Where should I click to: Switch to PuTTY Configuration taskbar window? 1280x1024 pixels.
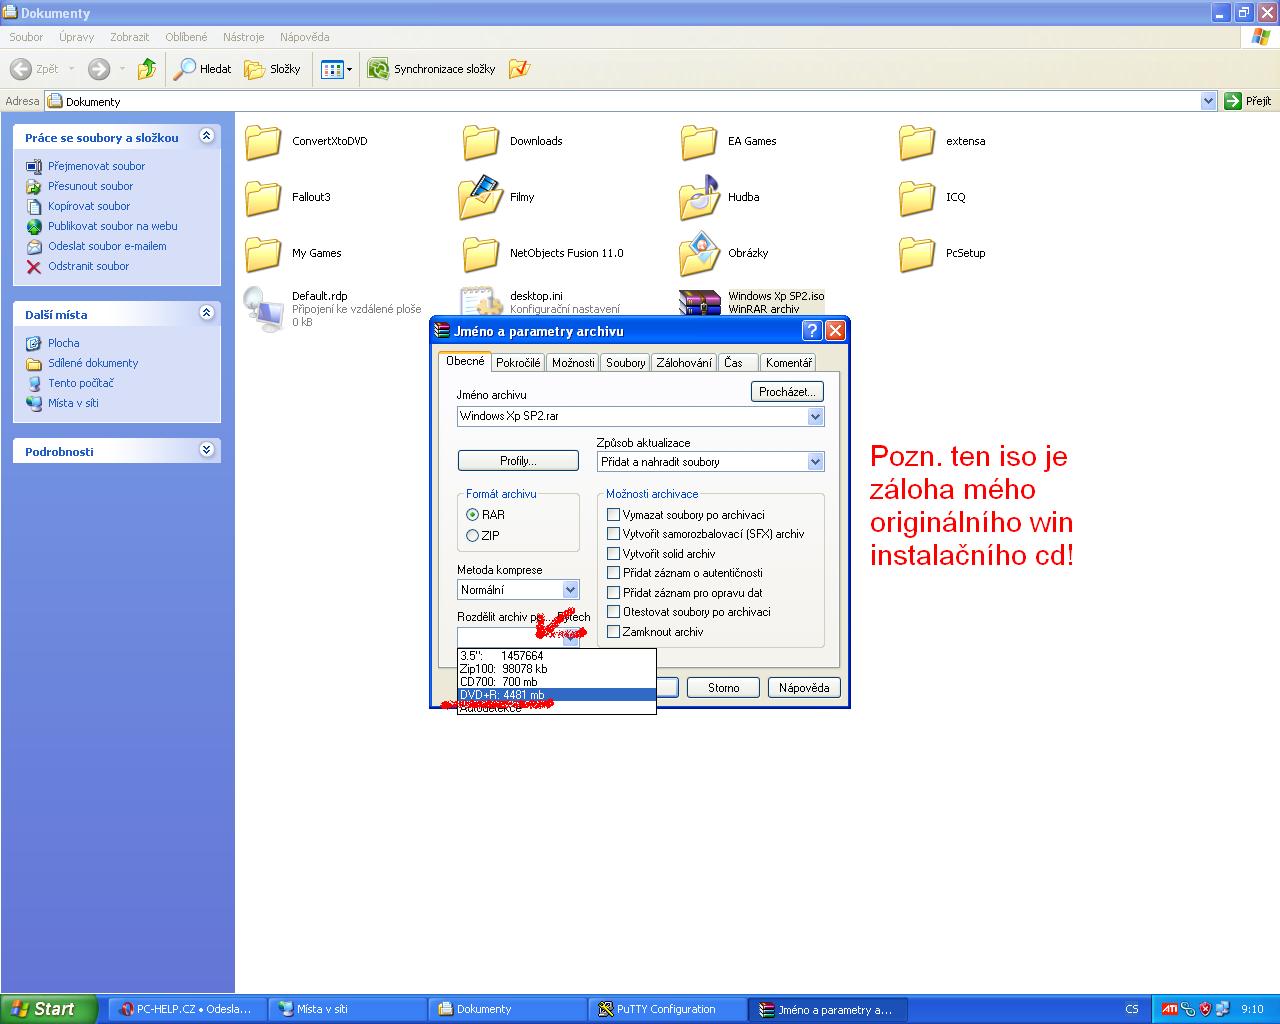667,1009
